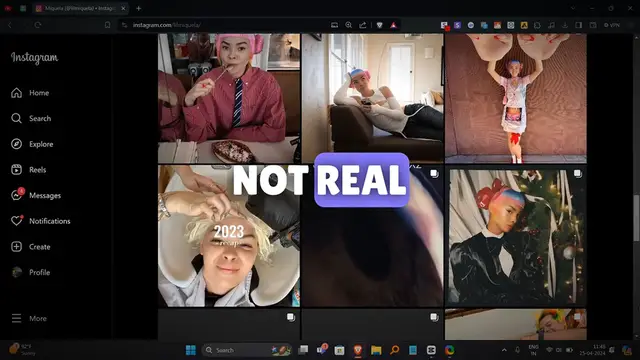Go to your Profile
Screen dimensions: 640x360
[31, 273]
